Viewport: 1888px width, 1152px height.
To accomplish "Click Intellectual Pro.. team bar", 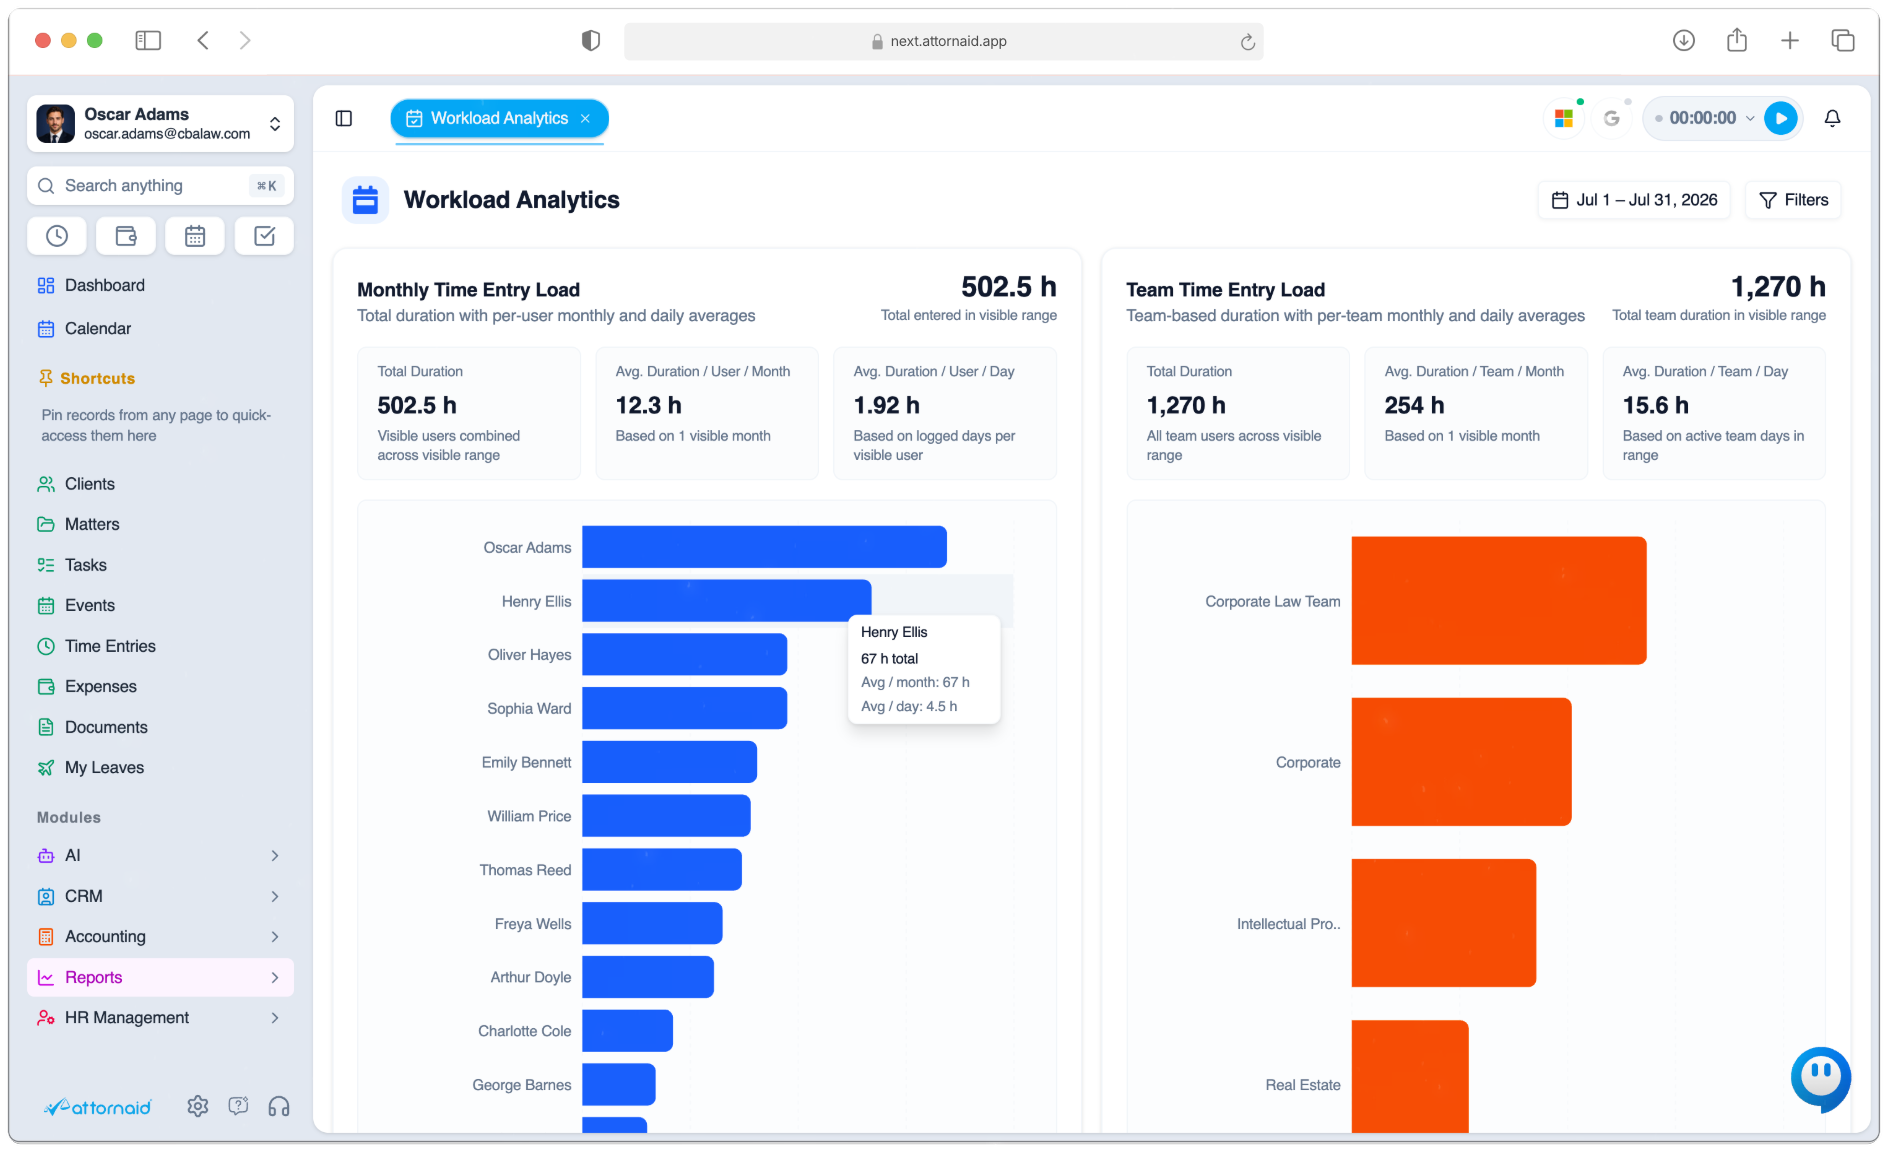I will click(1443, 923).
